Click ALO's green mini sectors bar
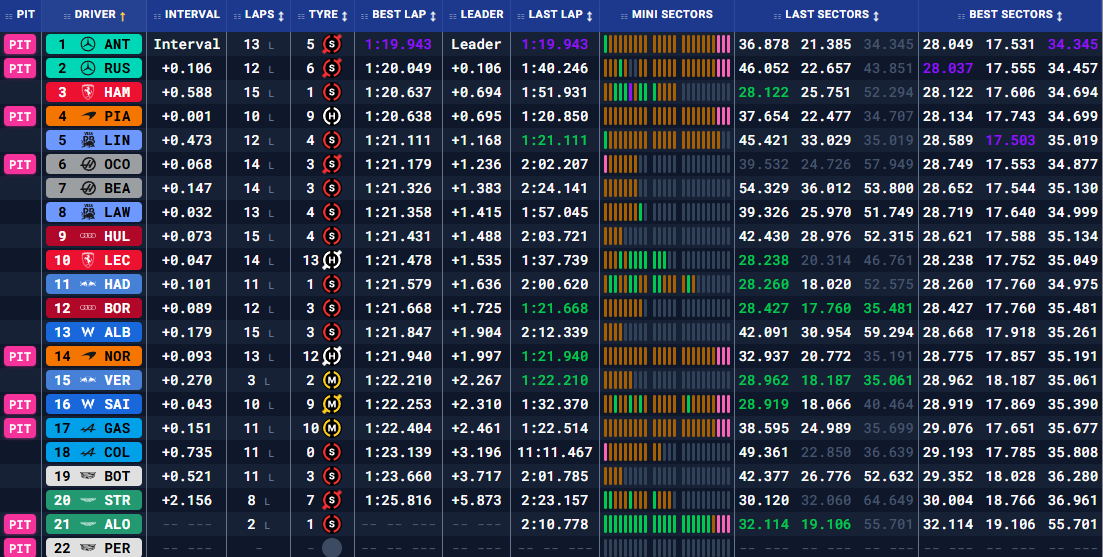This screenshot has width=1103, height=557. point(666,524)
